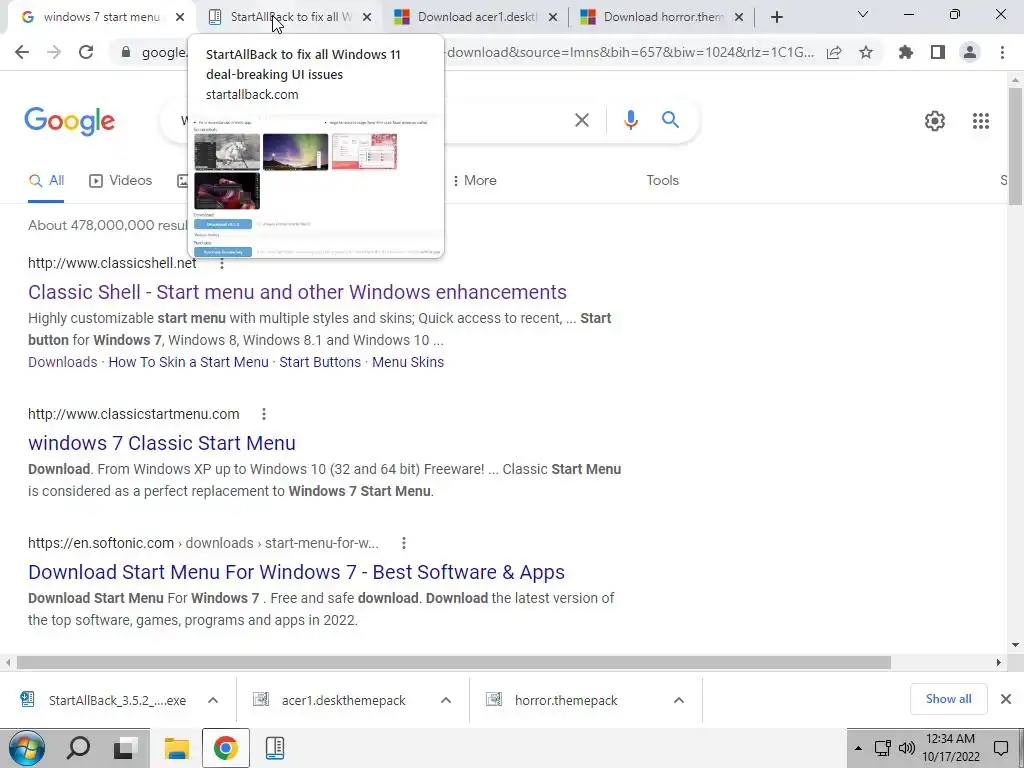Open the tab search chevron

click(863, 14)
